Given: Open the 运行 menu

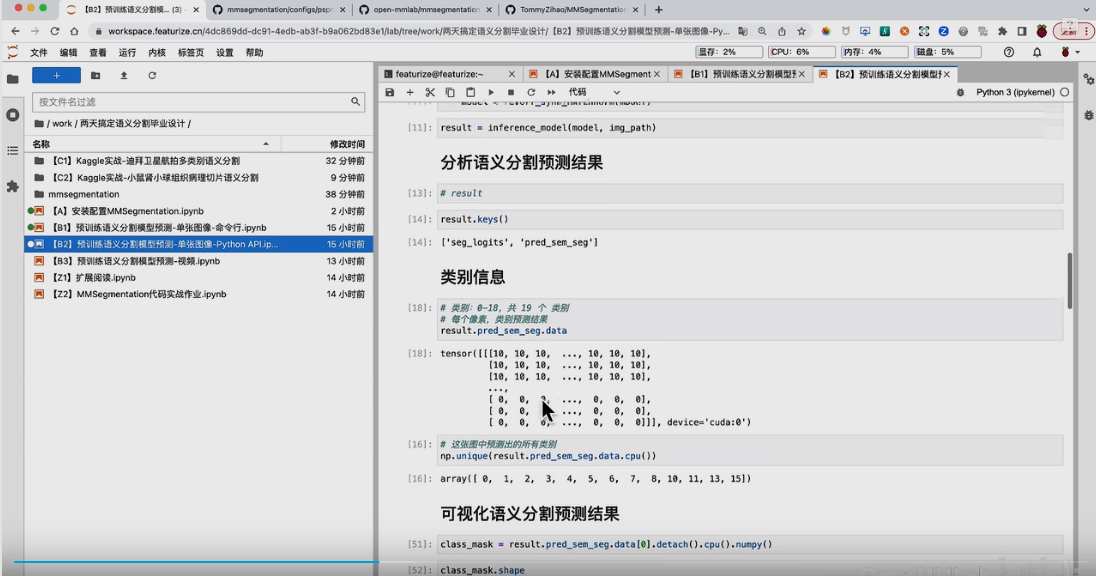Looking at the screenshot, I should pyautogui.click(x=127, y=52).
